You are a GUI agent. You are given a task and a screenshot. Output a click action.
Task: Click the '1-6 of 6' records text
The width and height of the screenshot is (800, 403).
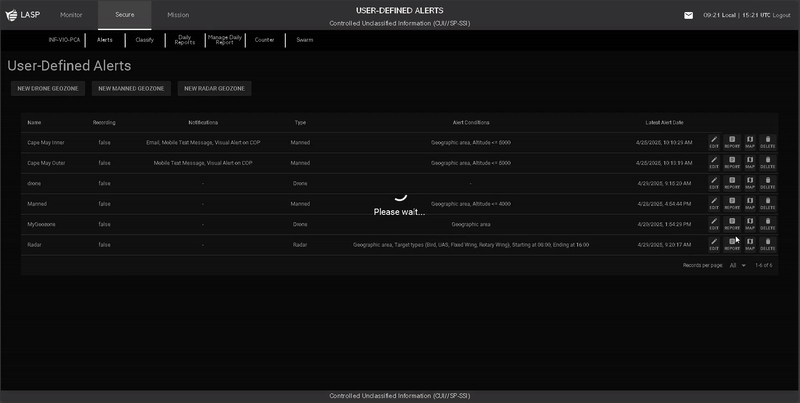tap(763, 265)
